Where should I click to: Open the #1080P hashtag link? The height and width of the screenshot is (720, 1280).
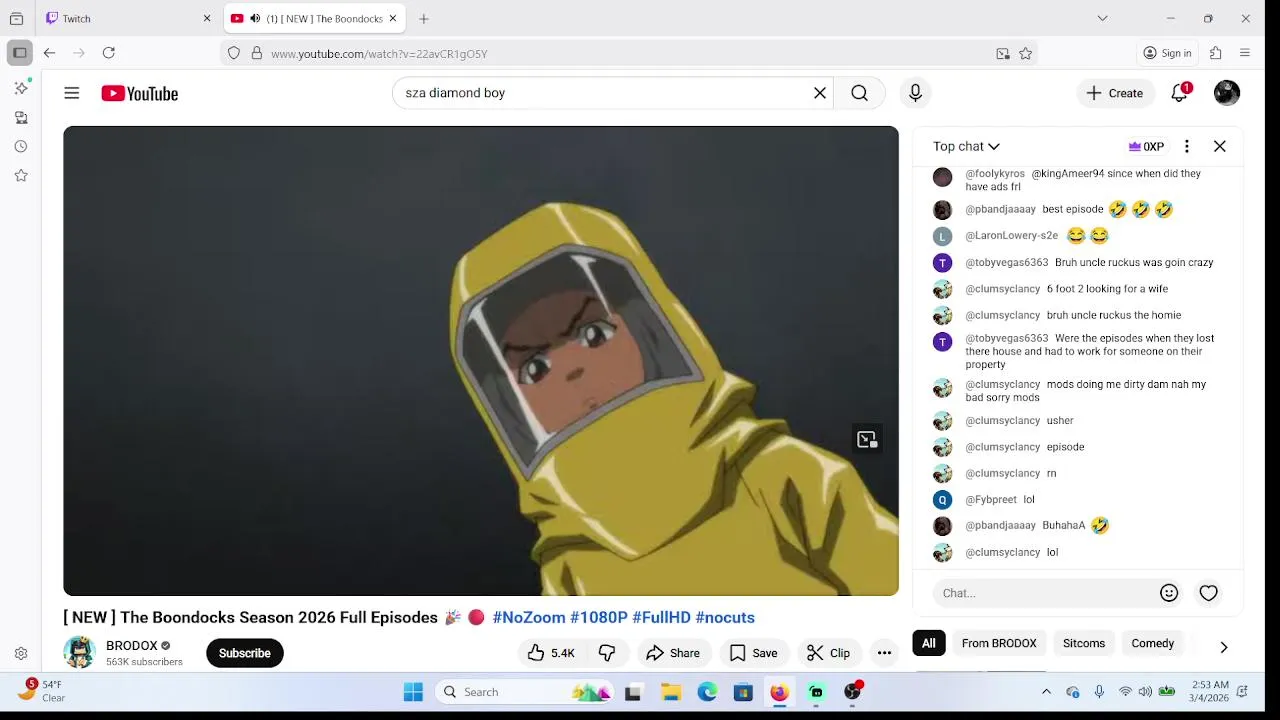pyautogui.click(x=599, y=618)
